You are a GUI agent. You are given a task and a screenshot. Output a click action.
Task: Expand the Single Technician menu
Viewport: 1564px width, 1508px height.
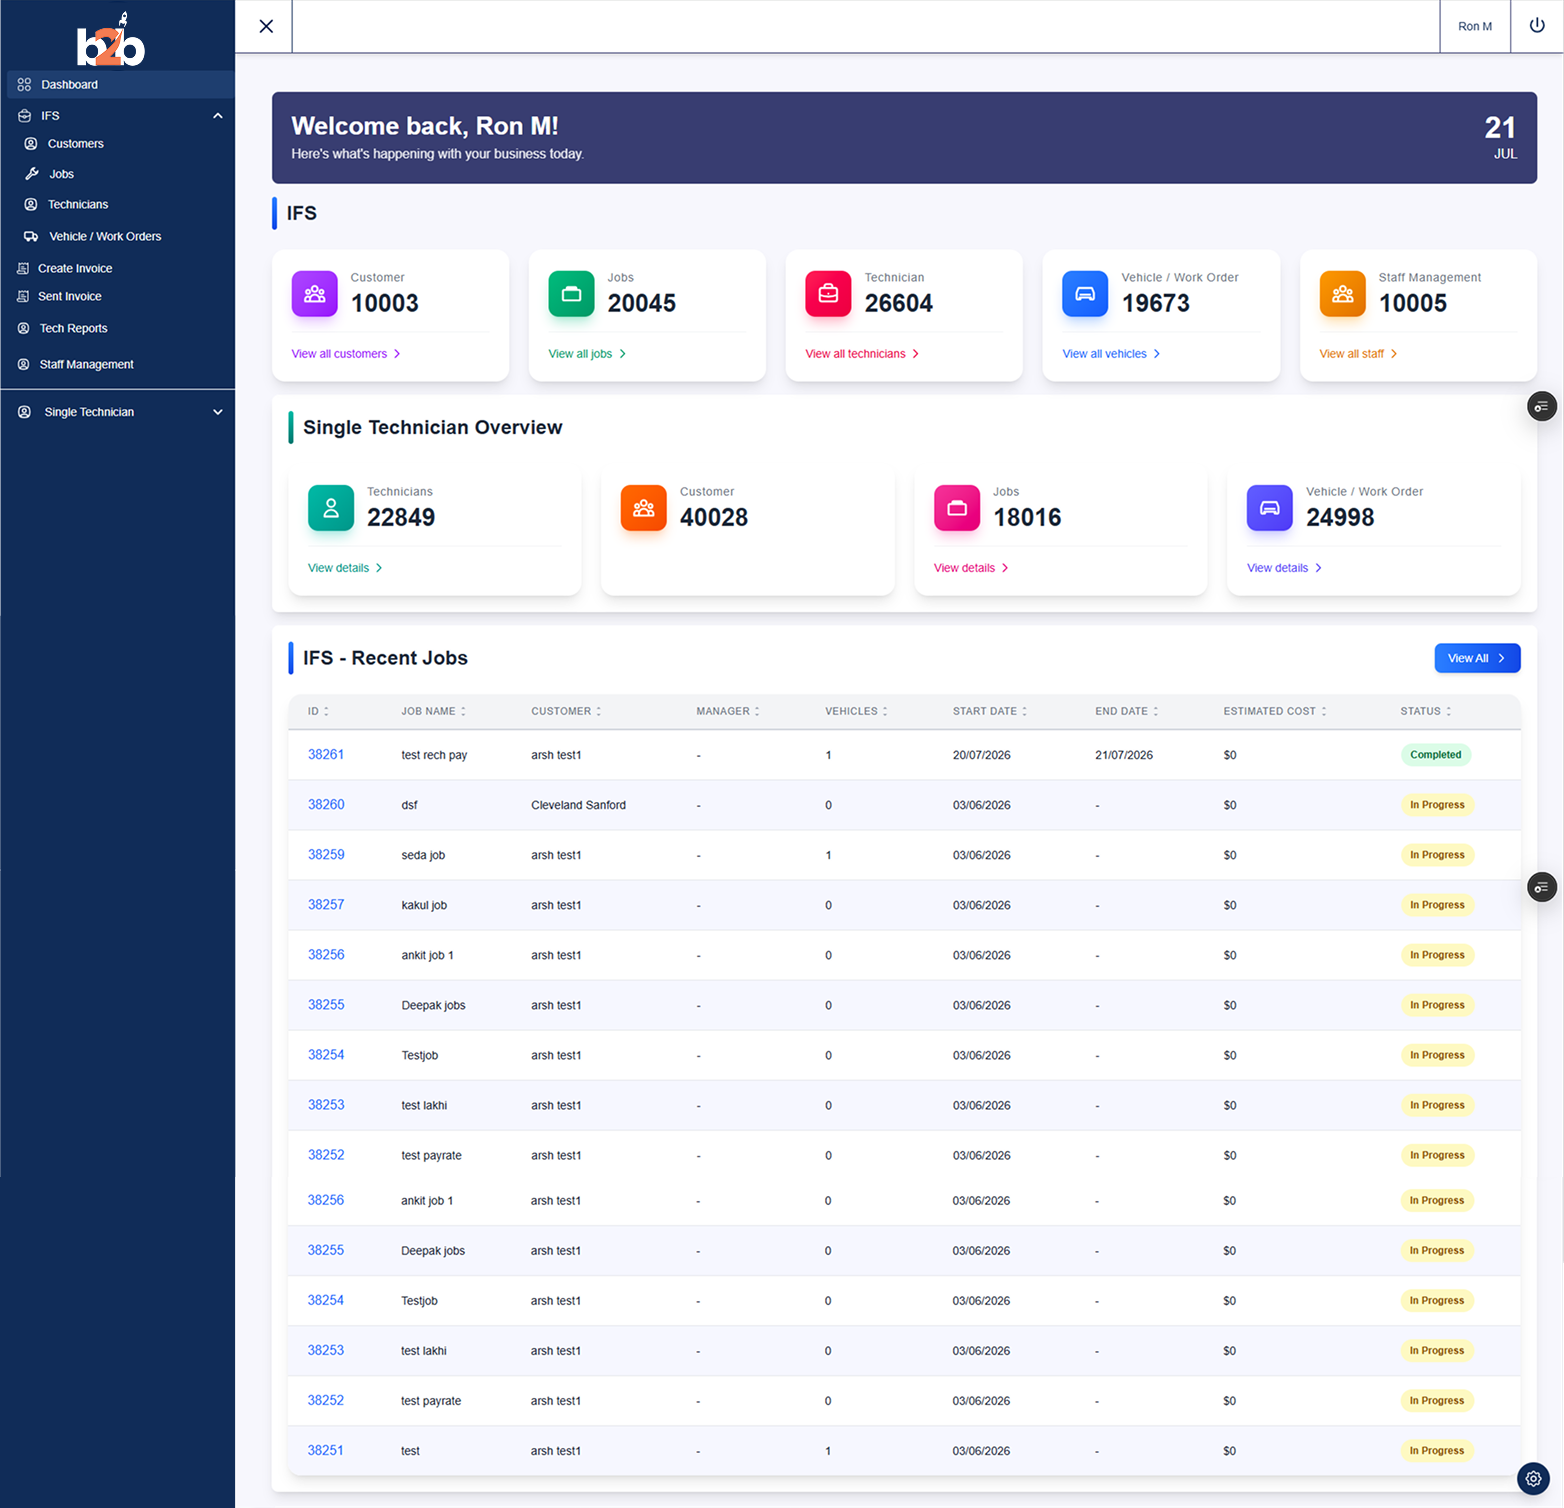coord(217,412)
